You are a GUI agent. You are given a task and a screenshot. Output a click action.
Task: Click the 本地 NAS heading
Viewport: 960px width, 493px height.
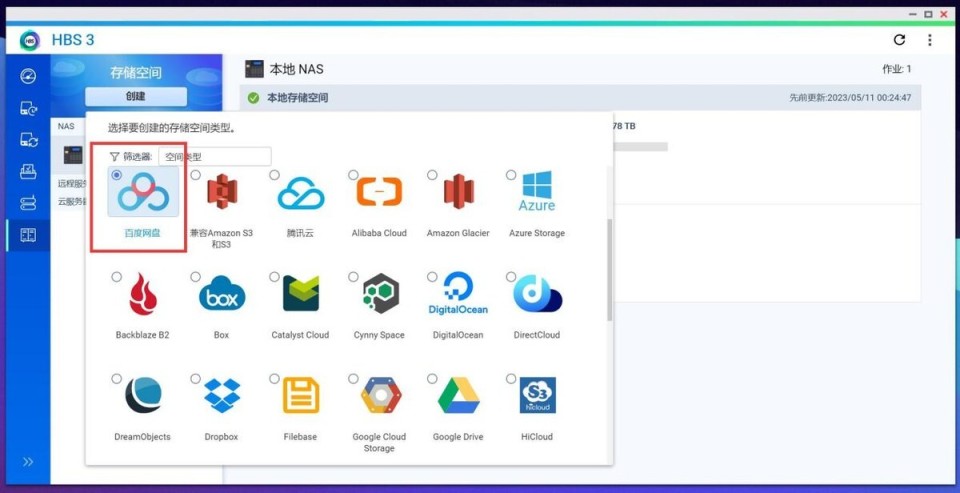(297, 69)
